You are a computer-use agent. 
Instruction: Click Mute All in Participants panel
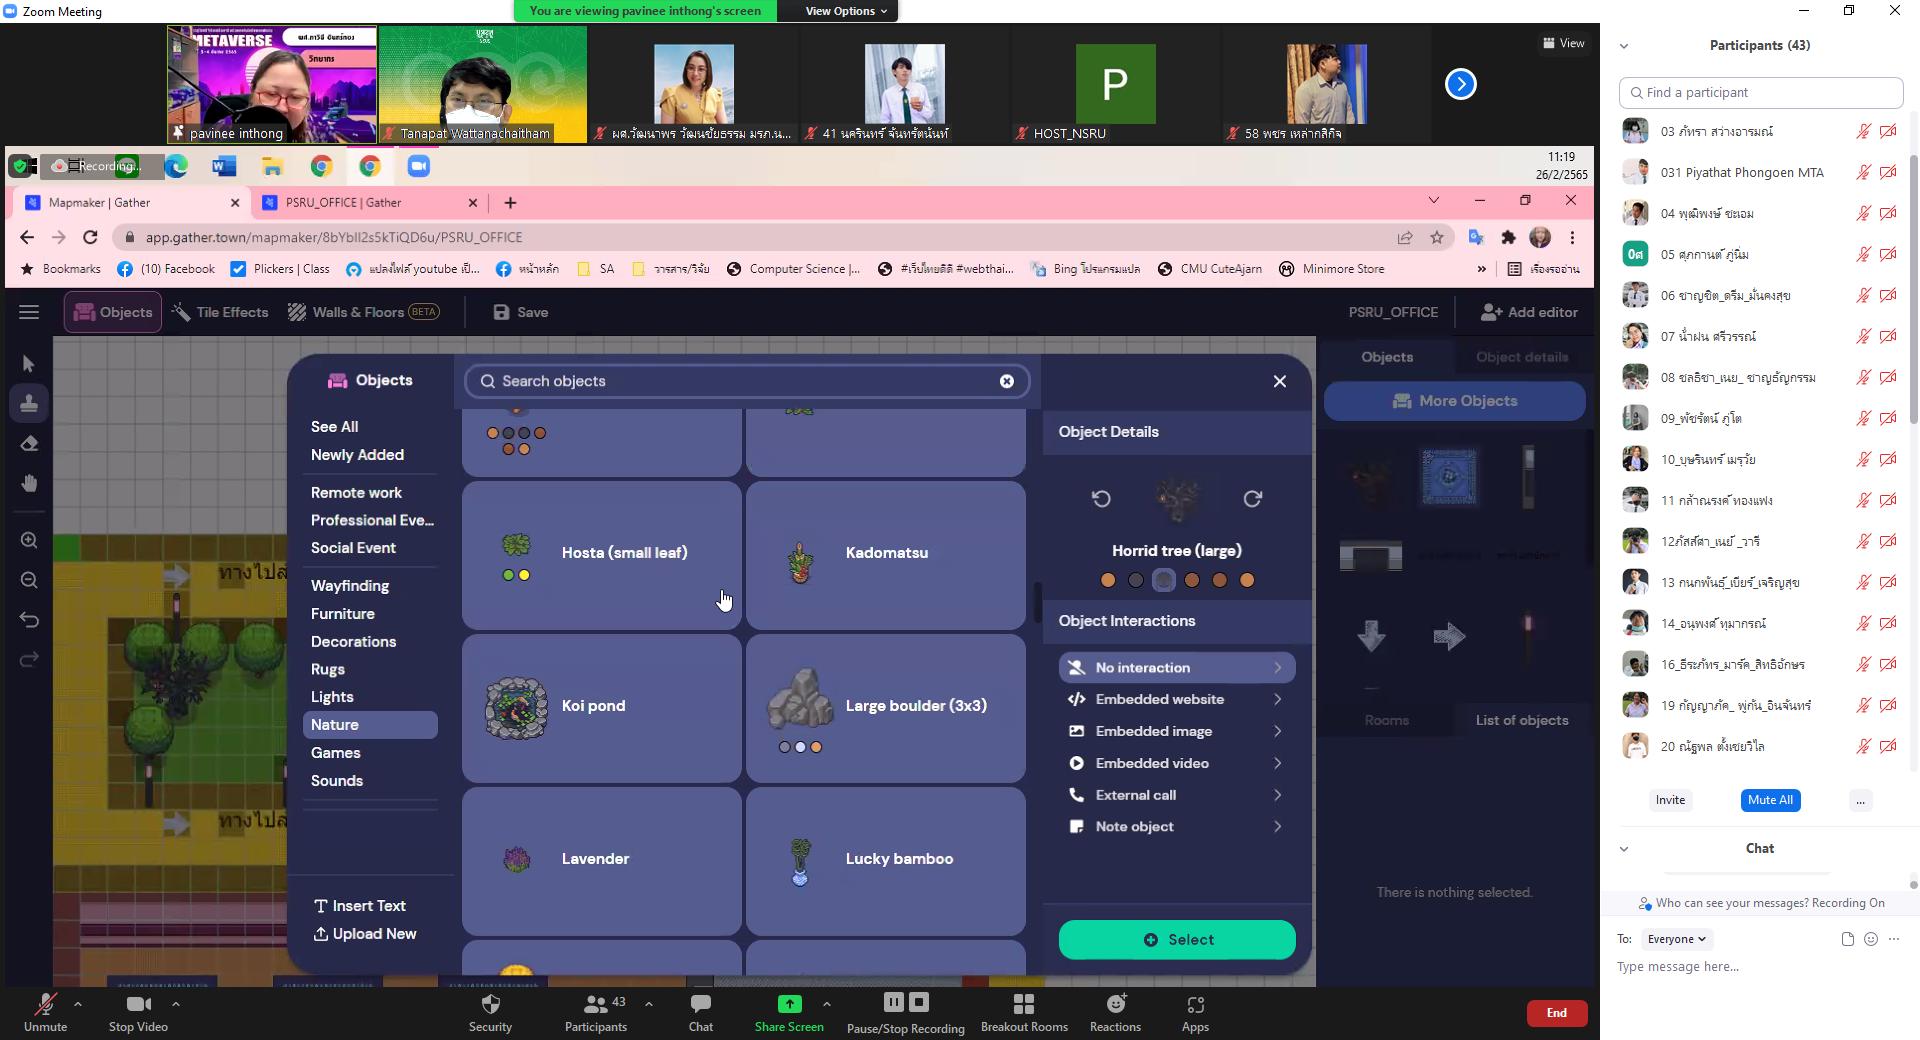click(x=1770, y=800)
